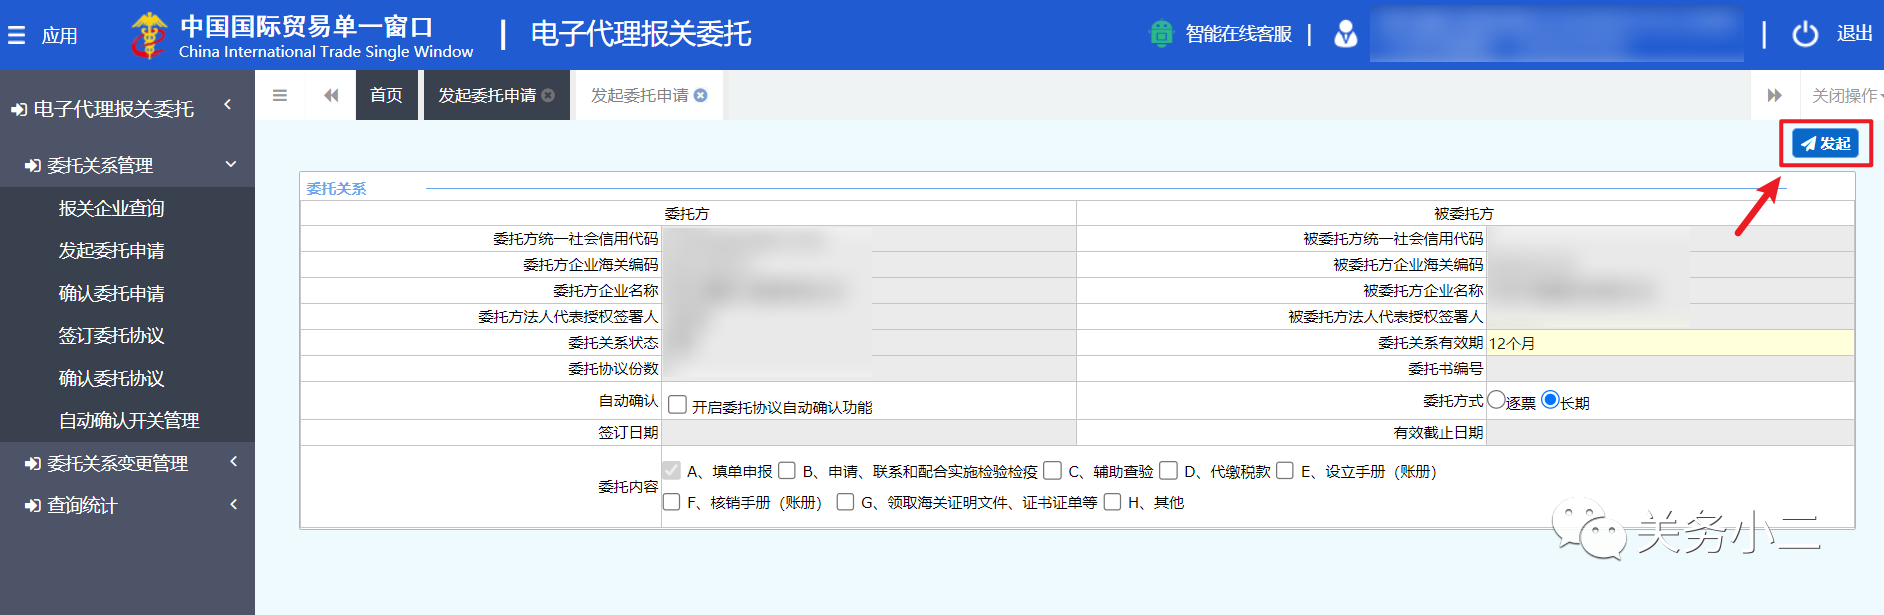Click the 智能在线客服 link
This screenshot has width=1884, height=615.
click(x=1238, y=34)
